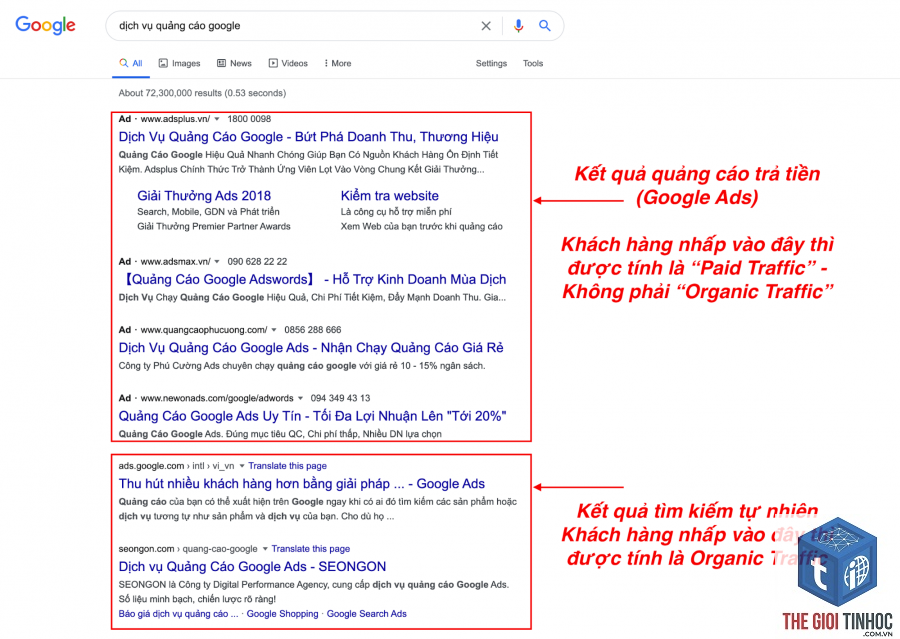This screenshot has height=639, width=900.
Task: Click phone number 1800 0098
Action: [249, 119]
